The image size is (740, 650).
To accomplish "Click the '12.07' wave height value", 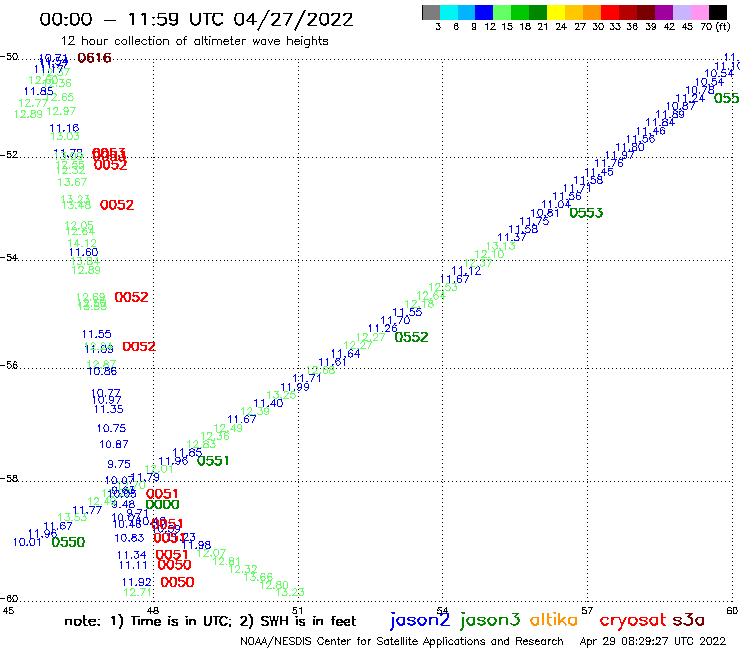I will [211, 553].
